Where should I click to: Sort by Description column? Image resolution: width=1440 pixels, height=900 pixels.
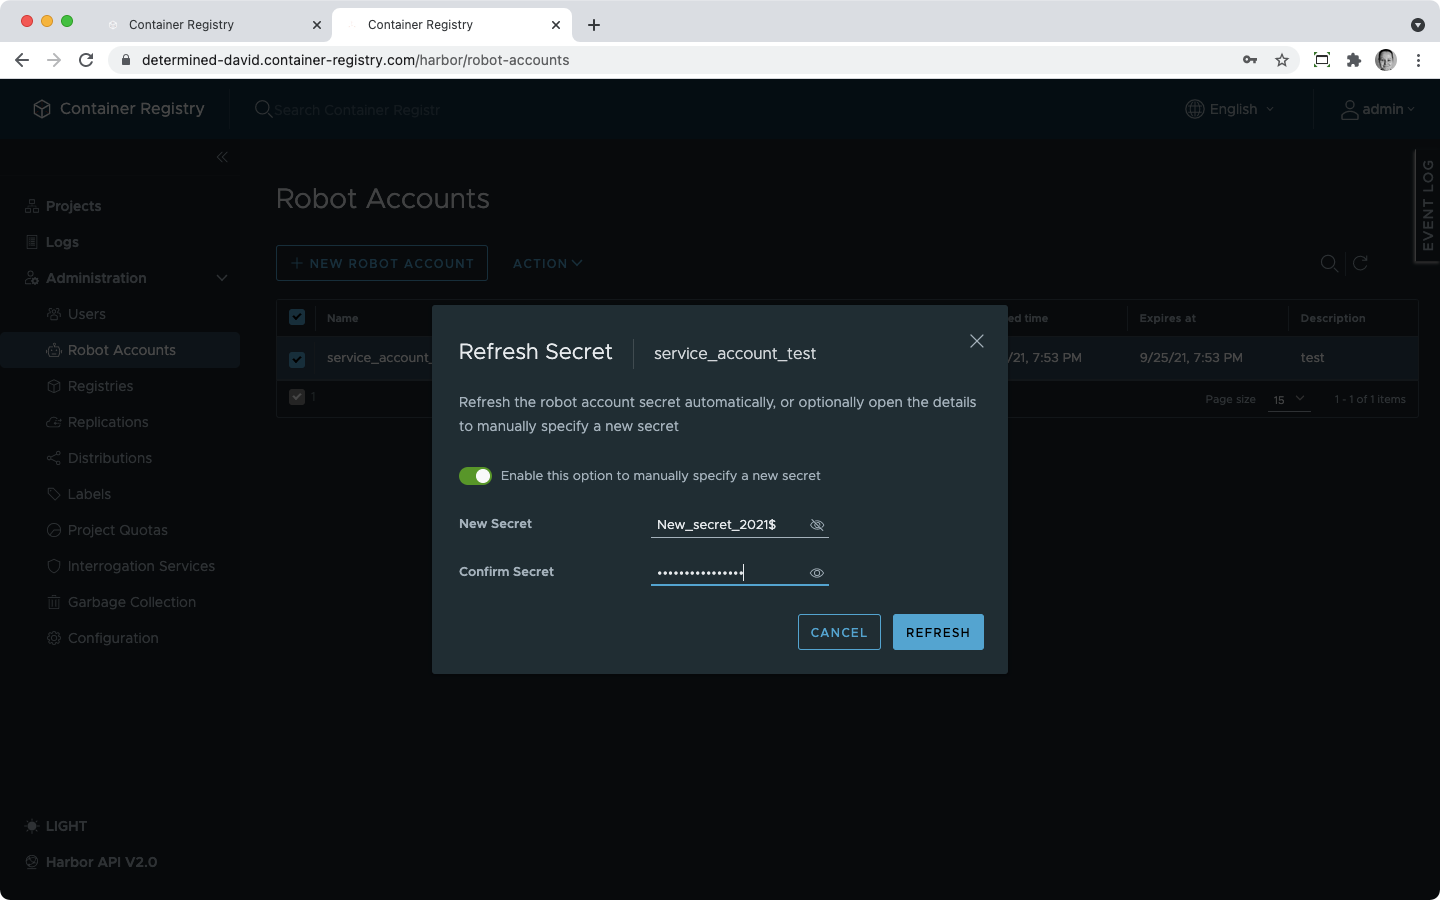(x=1333, y=318)
